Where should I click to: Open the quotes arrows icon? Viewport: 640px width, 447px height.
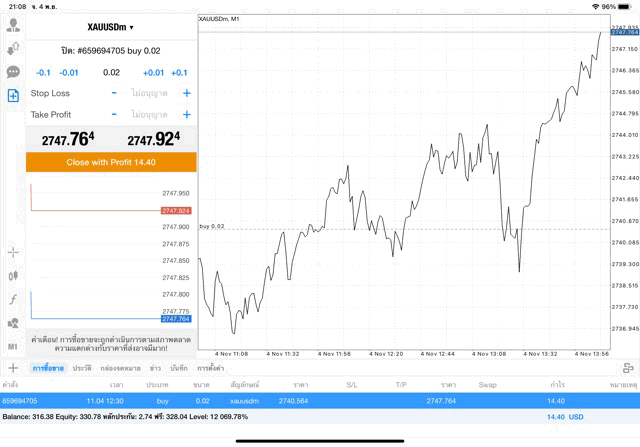13,48
